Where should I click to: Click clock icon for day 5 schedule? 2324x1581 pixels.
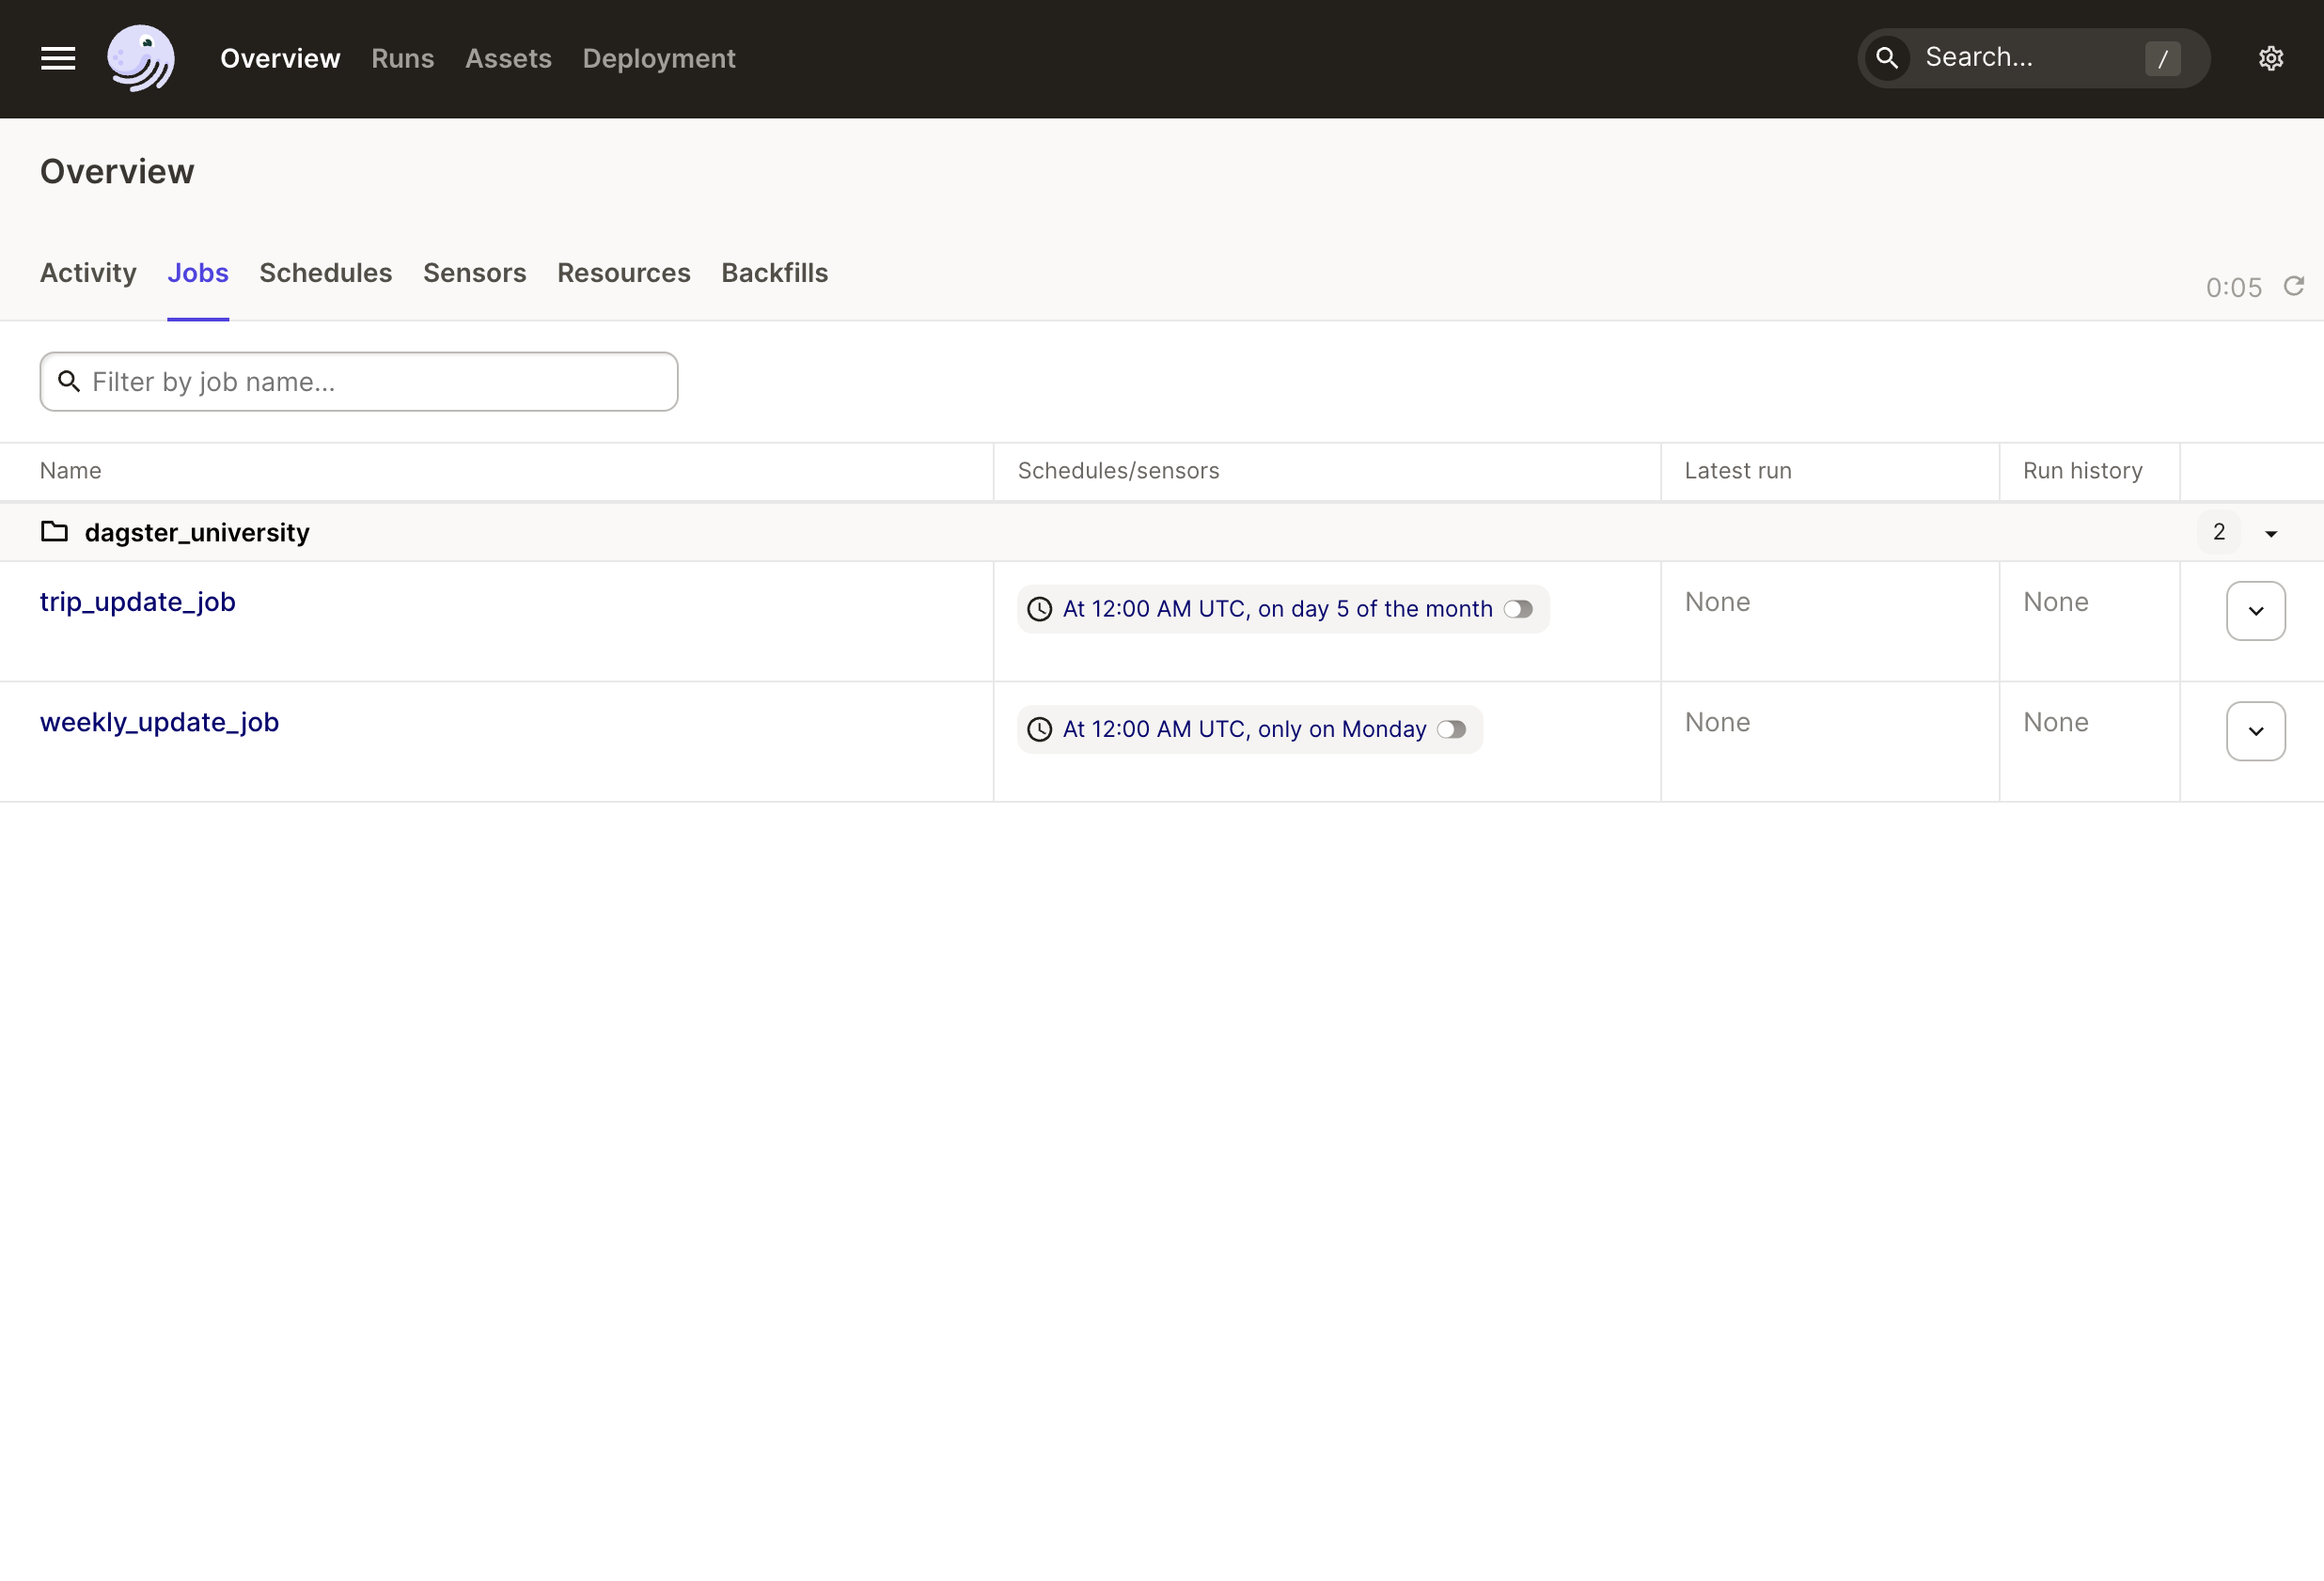(1039, 609)
